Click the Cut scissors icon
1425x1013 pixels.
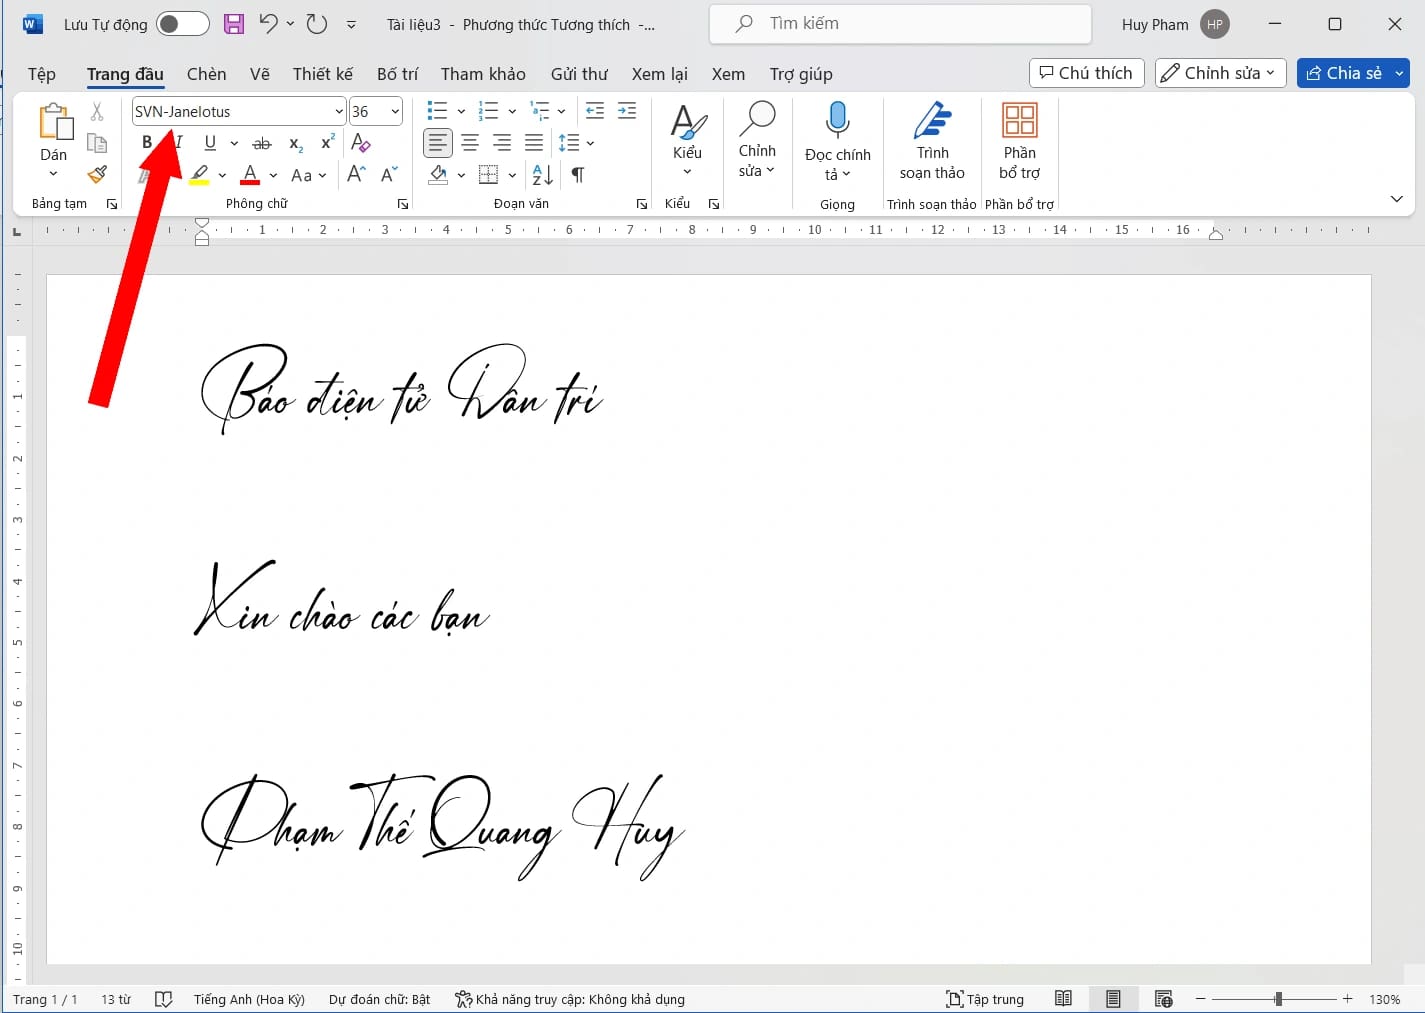(x=97, y=111)
